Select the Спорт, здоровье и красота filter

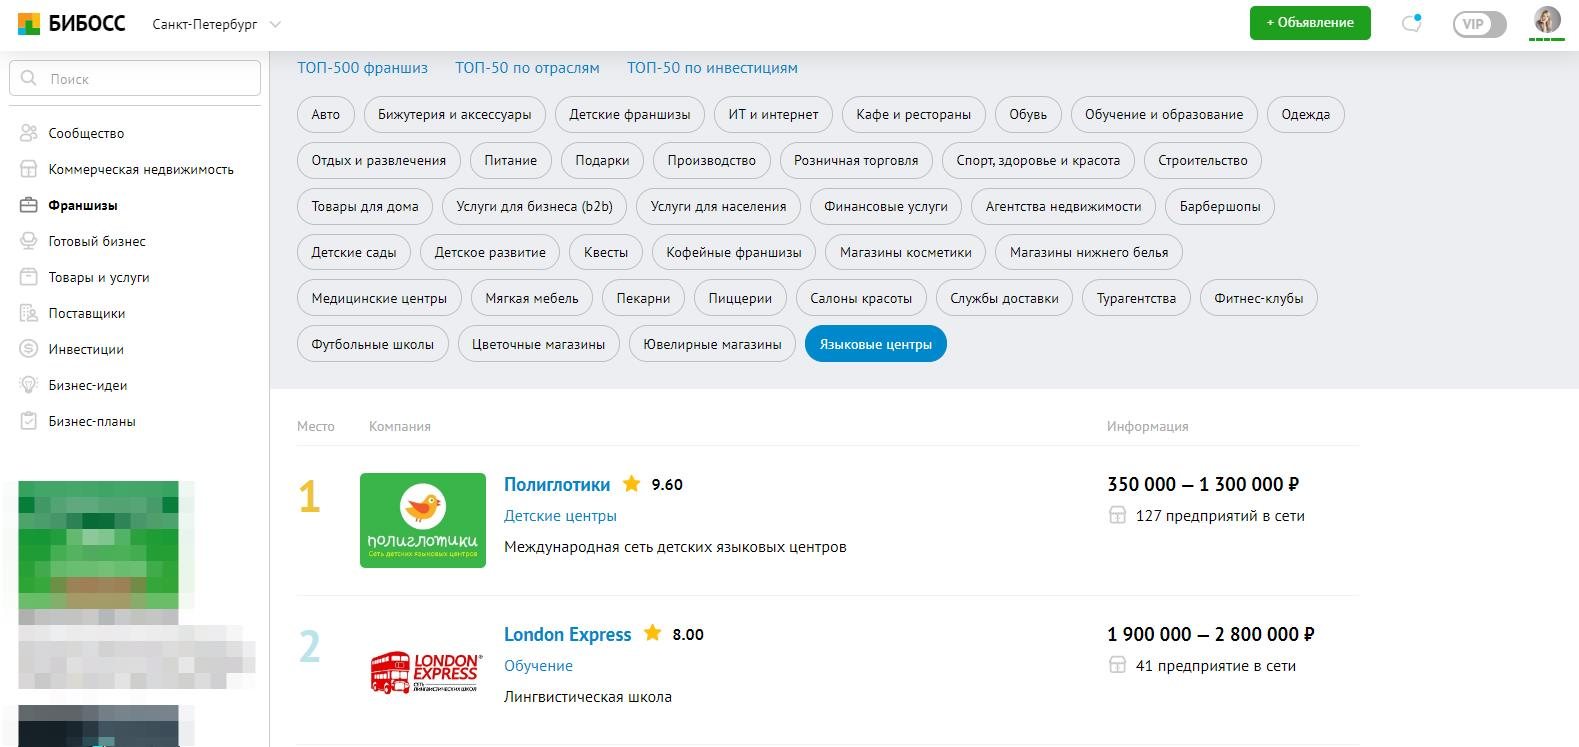pyautogui.click(x=1038, y=160)
